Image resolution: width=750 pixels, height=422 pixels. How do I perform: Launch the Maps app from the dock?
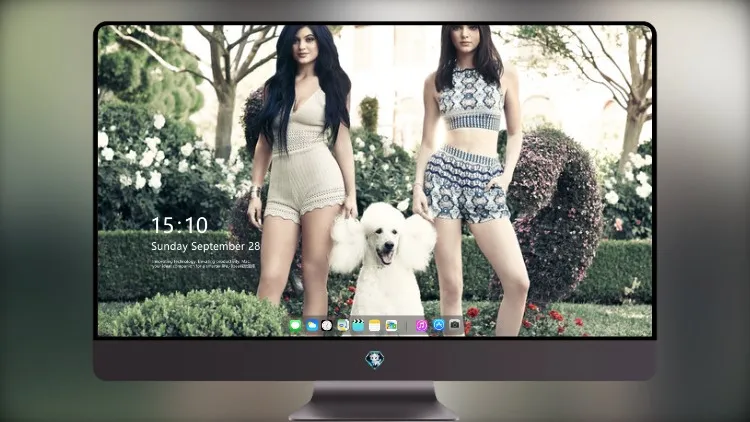[342, 326]
